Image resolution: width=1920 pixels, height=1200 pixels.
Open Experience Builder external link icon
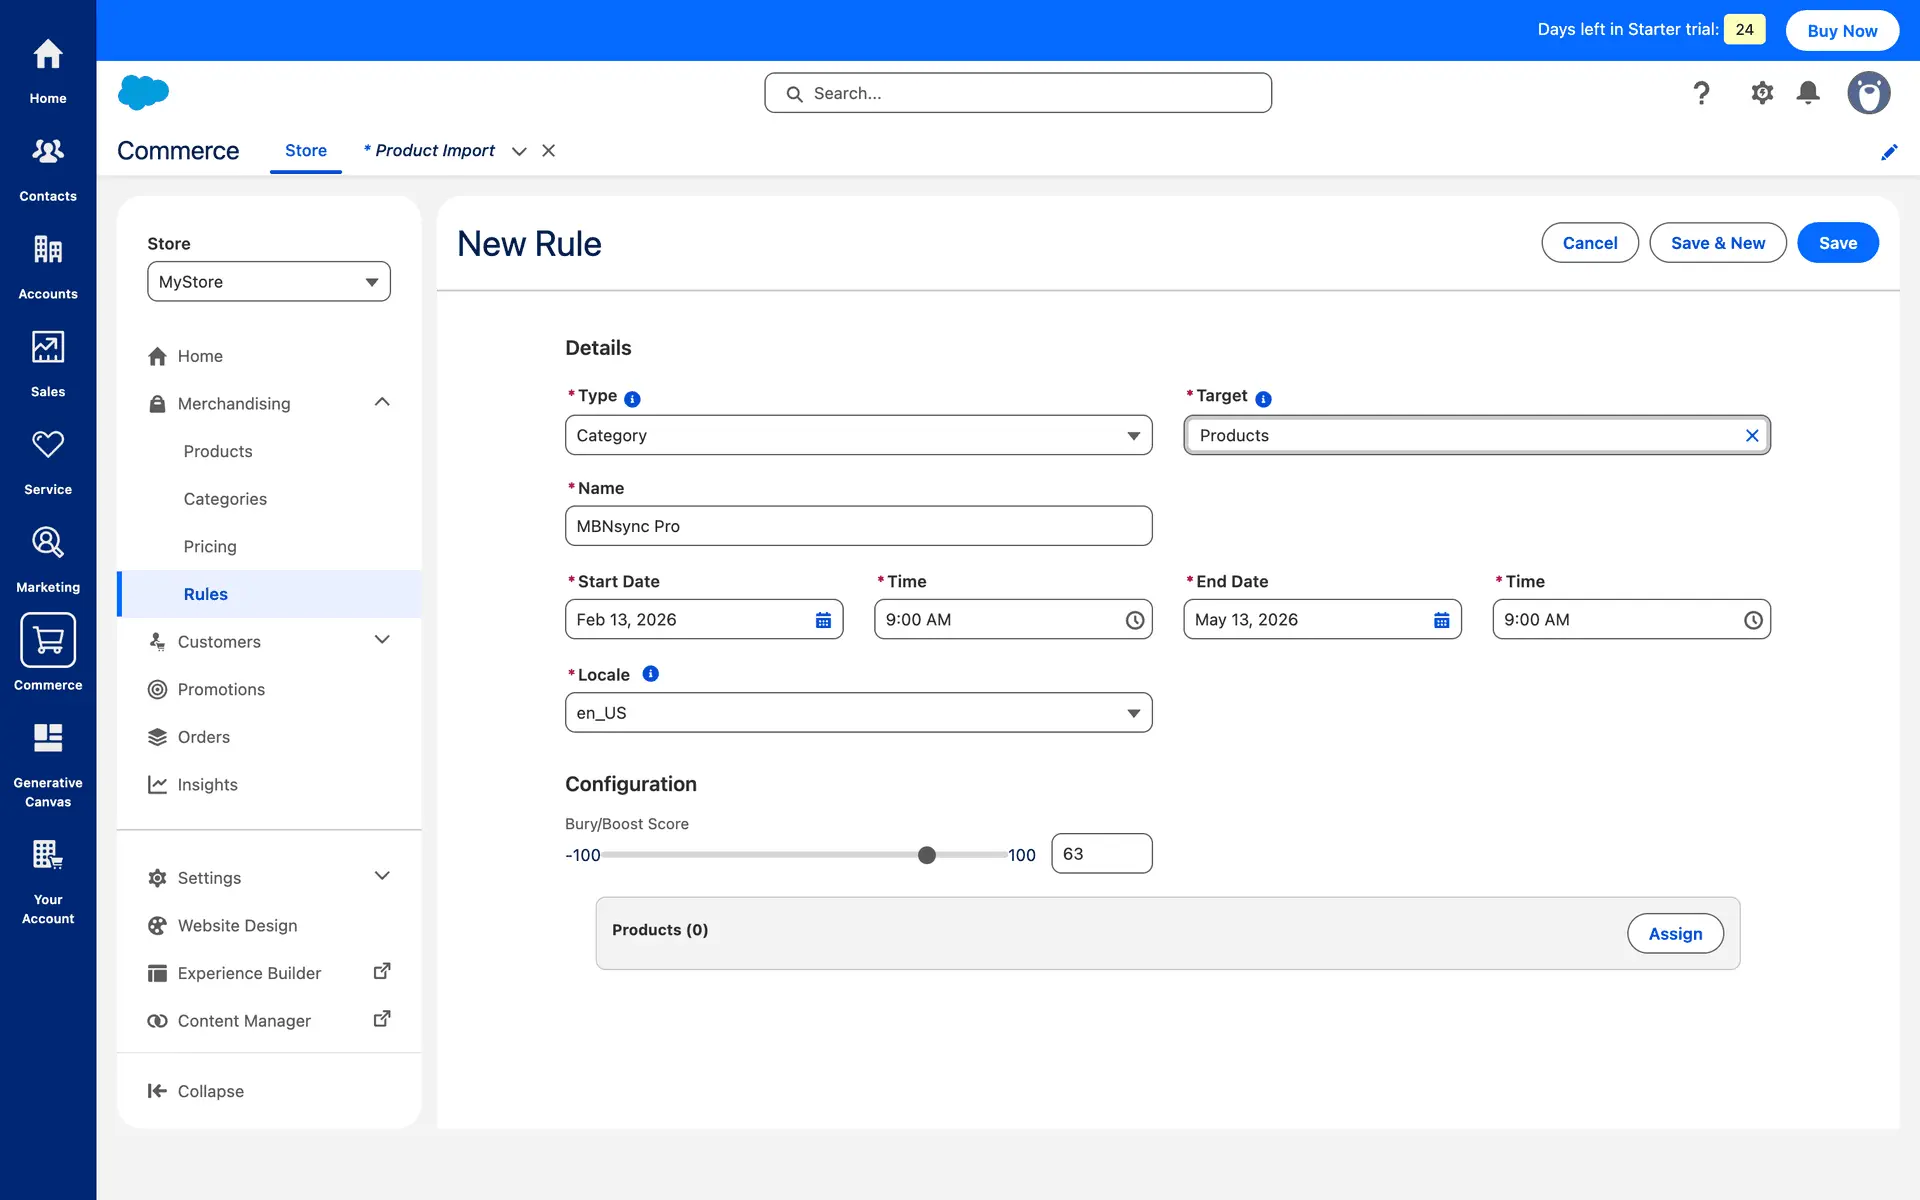coord(381,972)
